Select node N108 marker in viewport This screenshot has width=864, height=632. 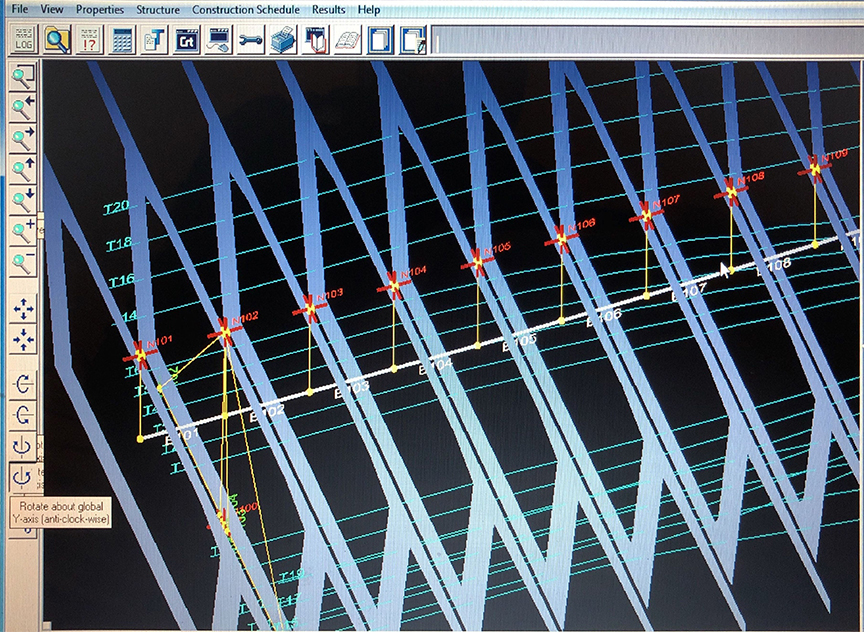[731, 190]
